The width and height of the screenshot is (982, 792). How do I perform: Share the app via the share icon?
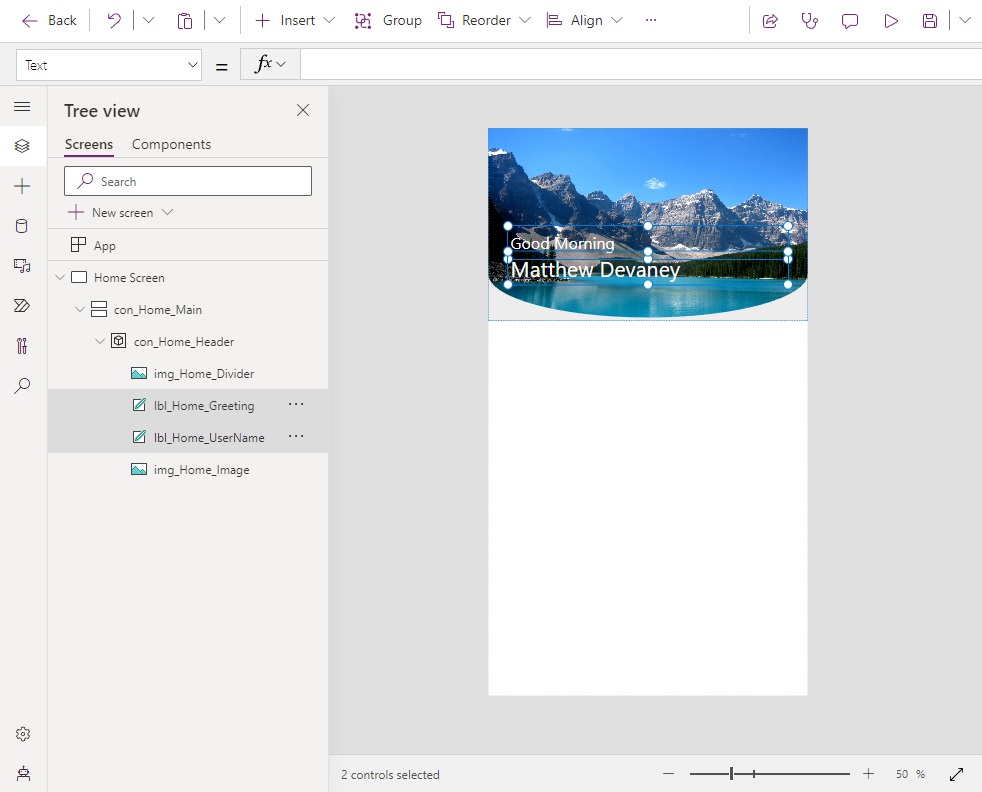tap(770, 20)
